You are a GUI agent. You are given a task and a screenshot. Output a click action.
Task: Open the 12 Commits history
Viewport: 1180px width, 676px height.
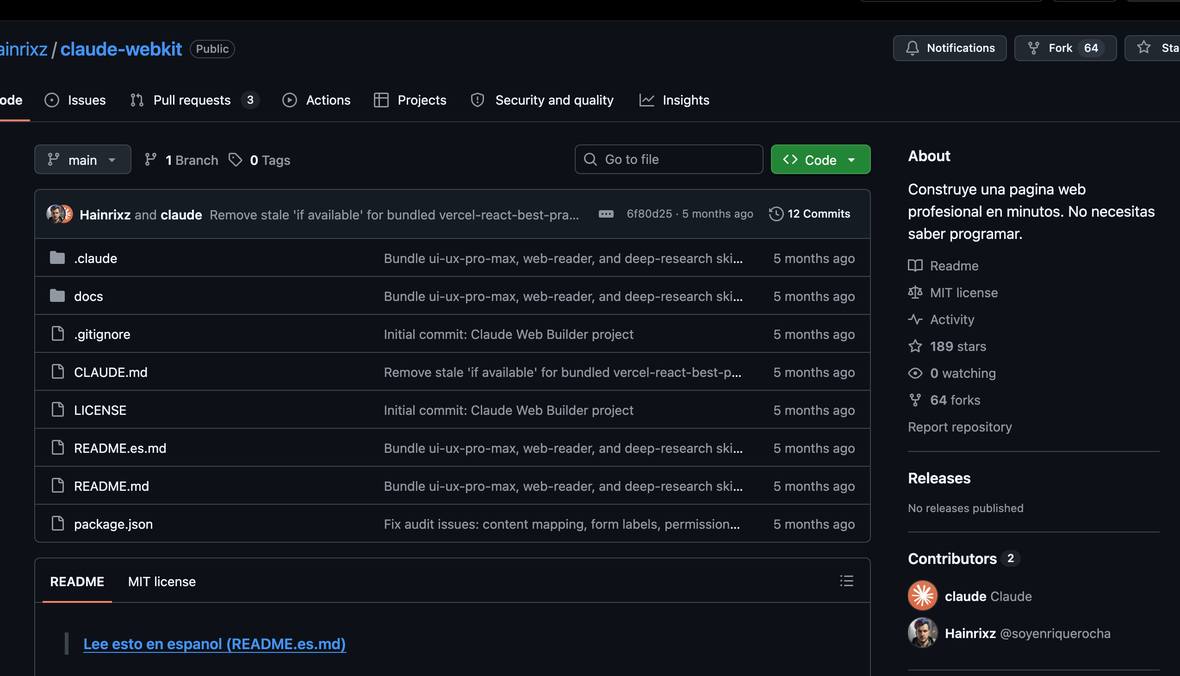tap(810, 214)
